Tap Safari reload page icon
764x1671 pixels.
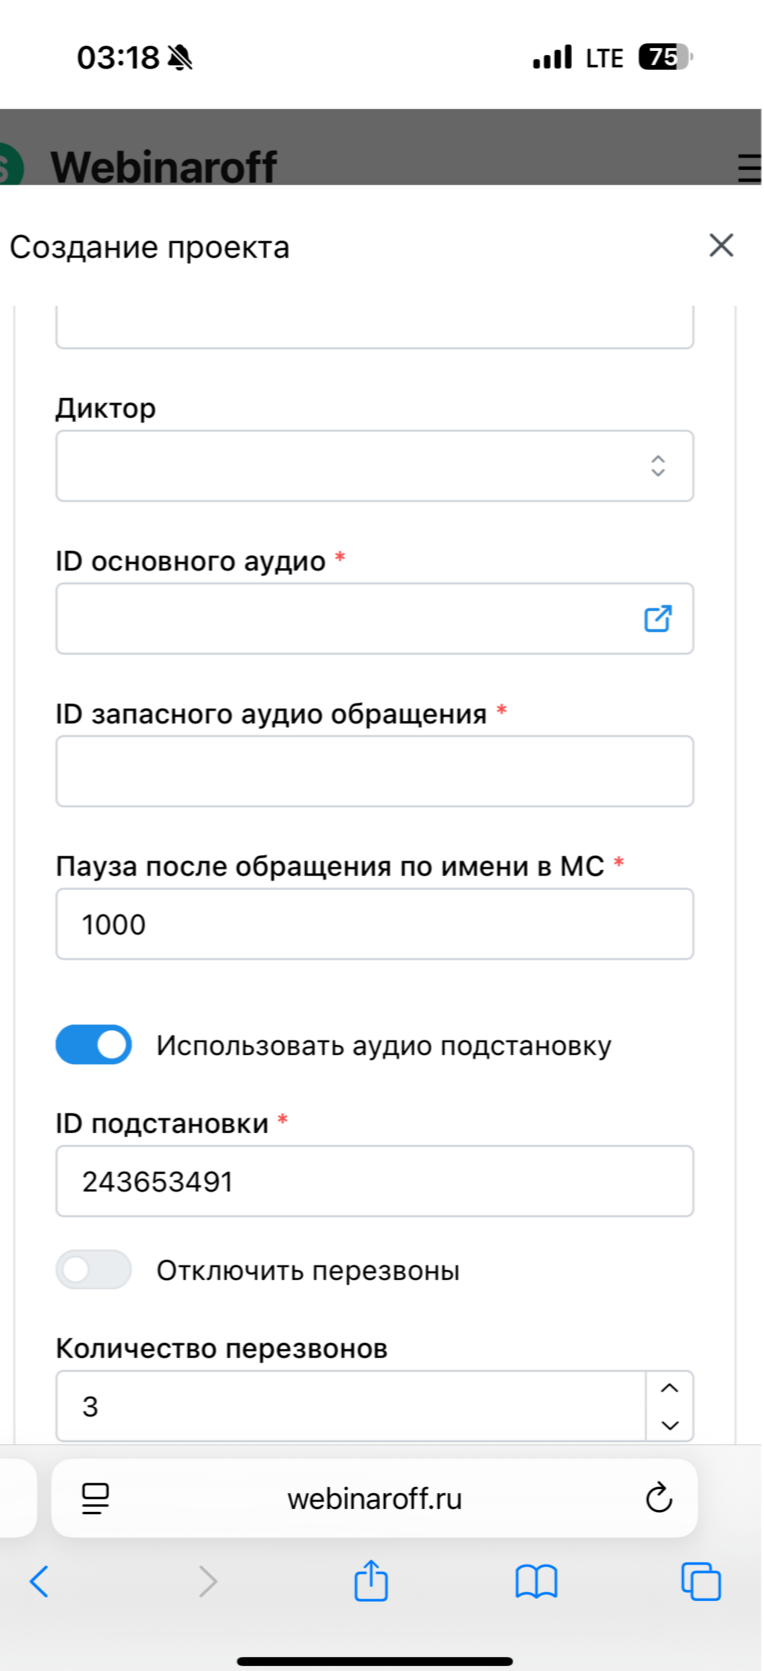658,1498
